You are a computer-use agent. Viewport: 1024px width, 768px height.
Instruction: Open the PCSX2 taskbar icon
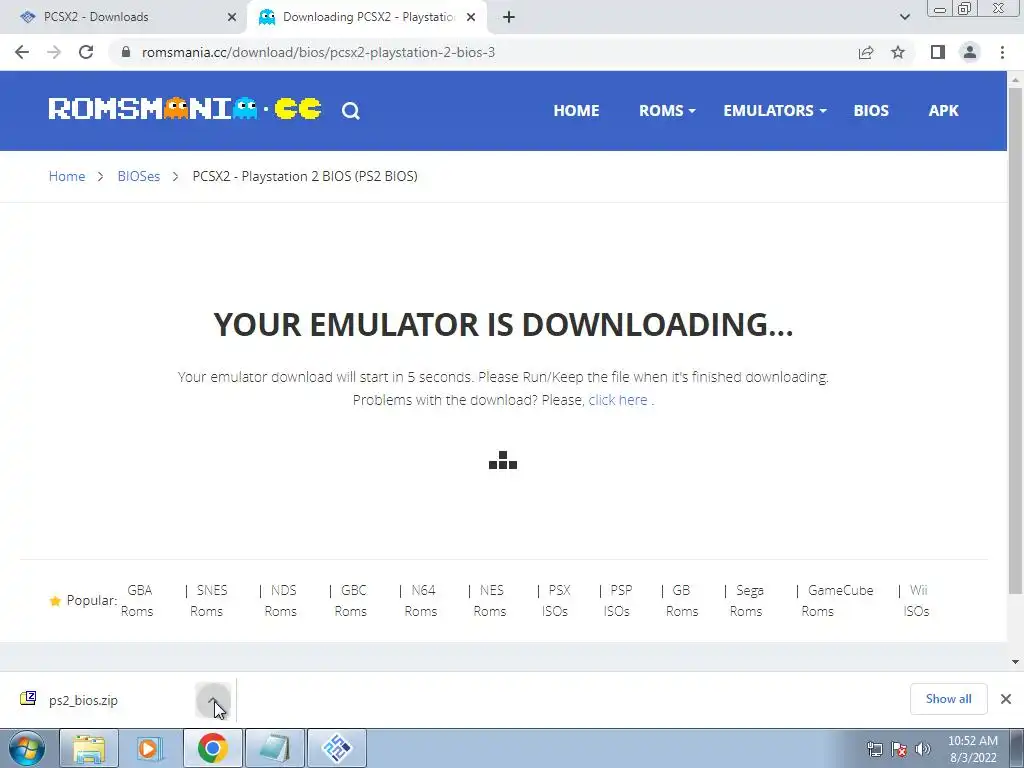click(x=336, y=748)
